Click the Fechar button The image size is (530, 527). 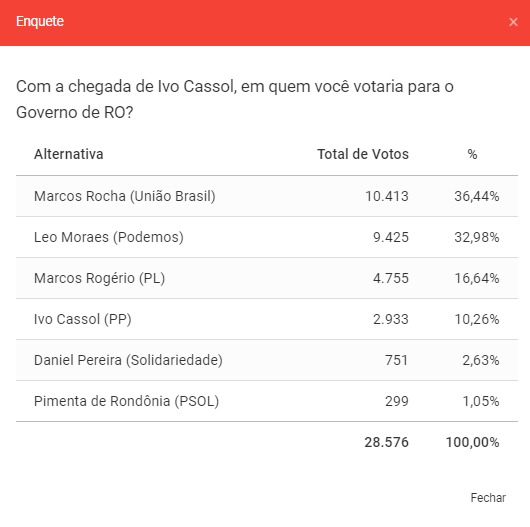tap(488, 498)
